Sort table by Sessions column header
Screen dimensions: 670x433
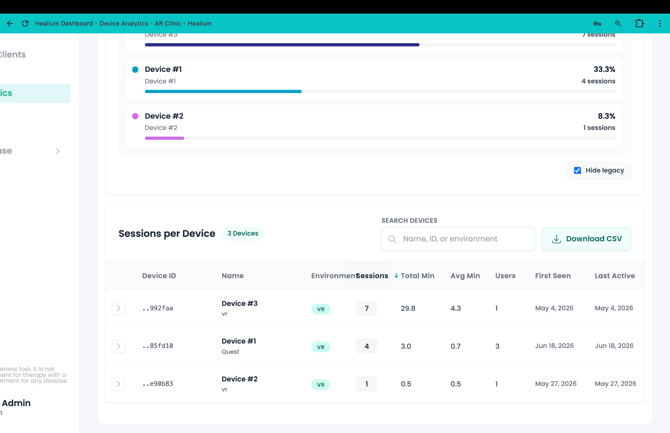[372, 276]
